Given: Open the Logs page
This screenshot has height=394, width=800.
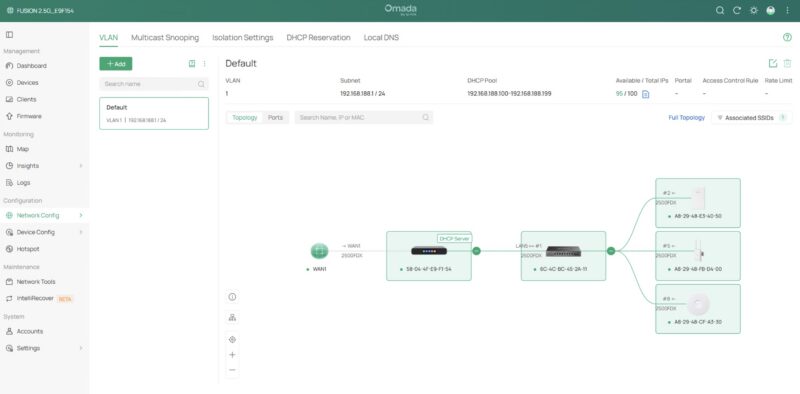Looking at the screenshot, I should 23,183.
